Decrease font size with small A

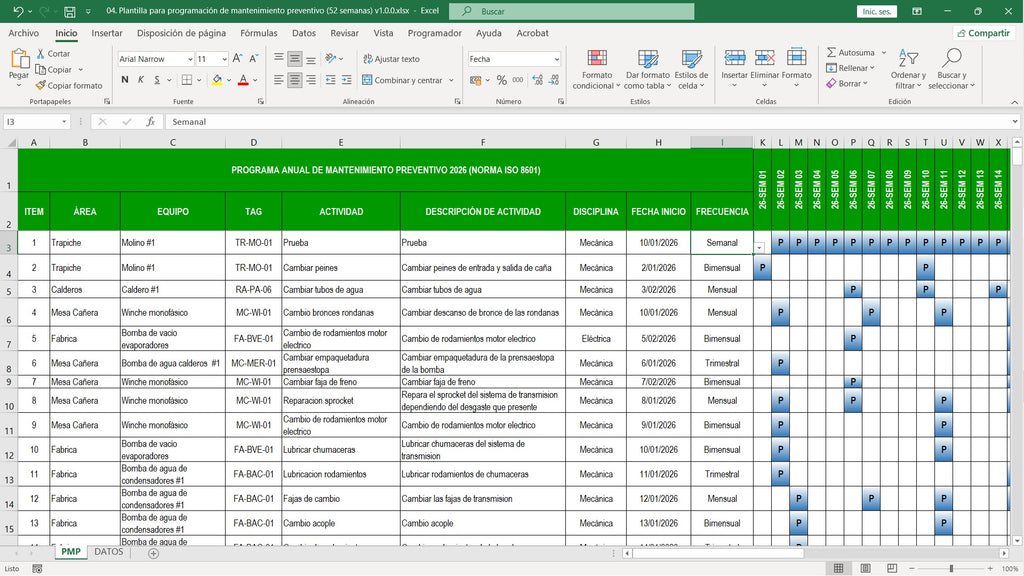tap(254, 59)
